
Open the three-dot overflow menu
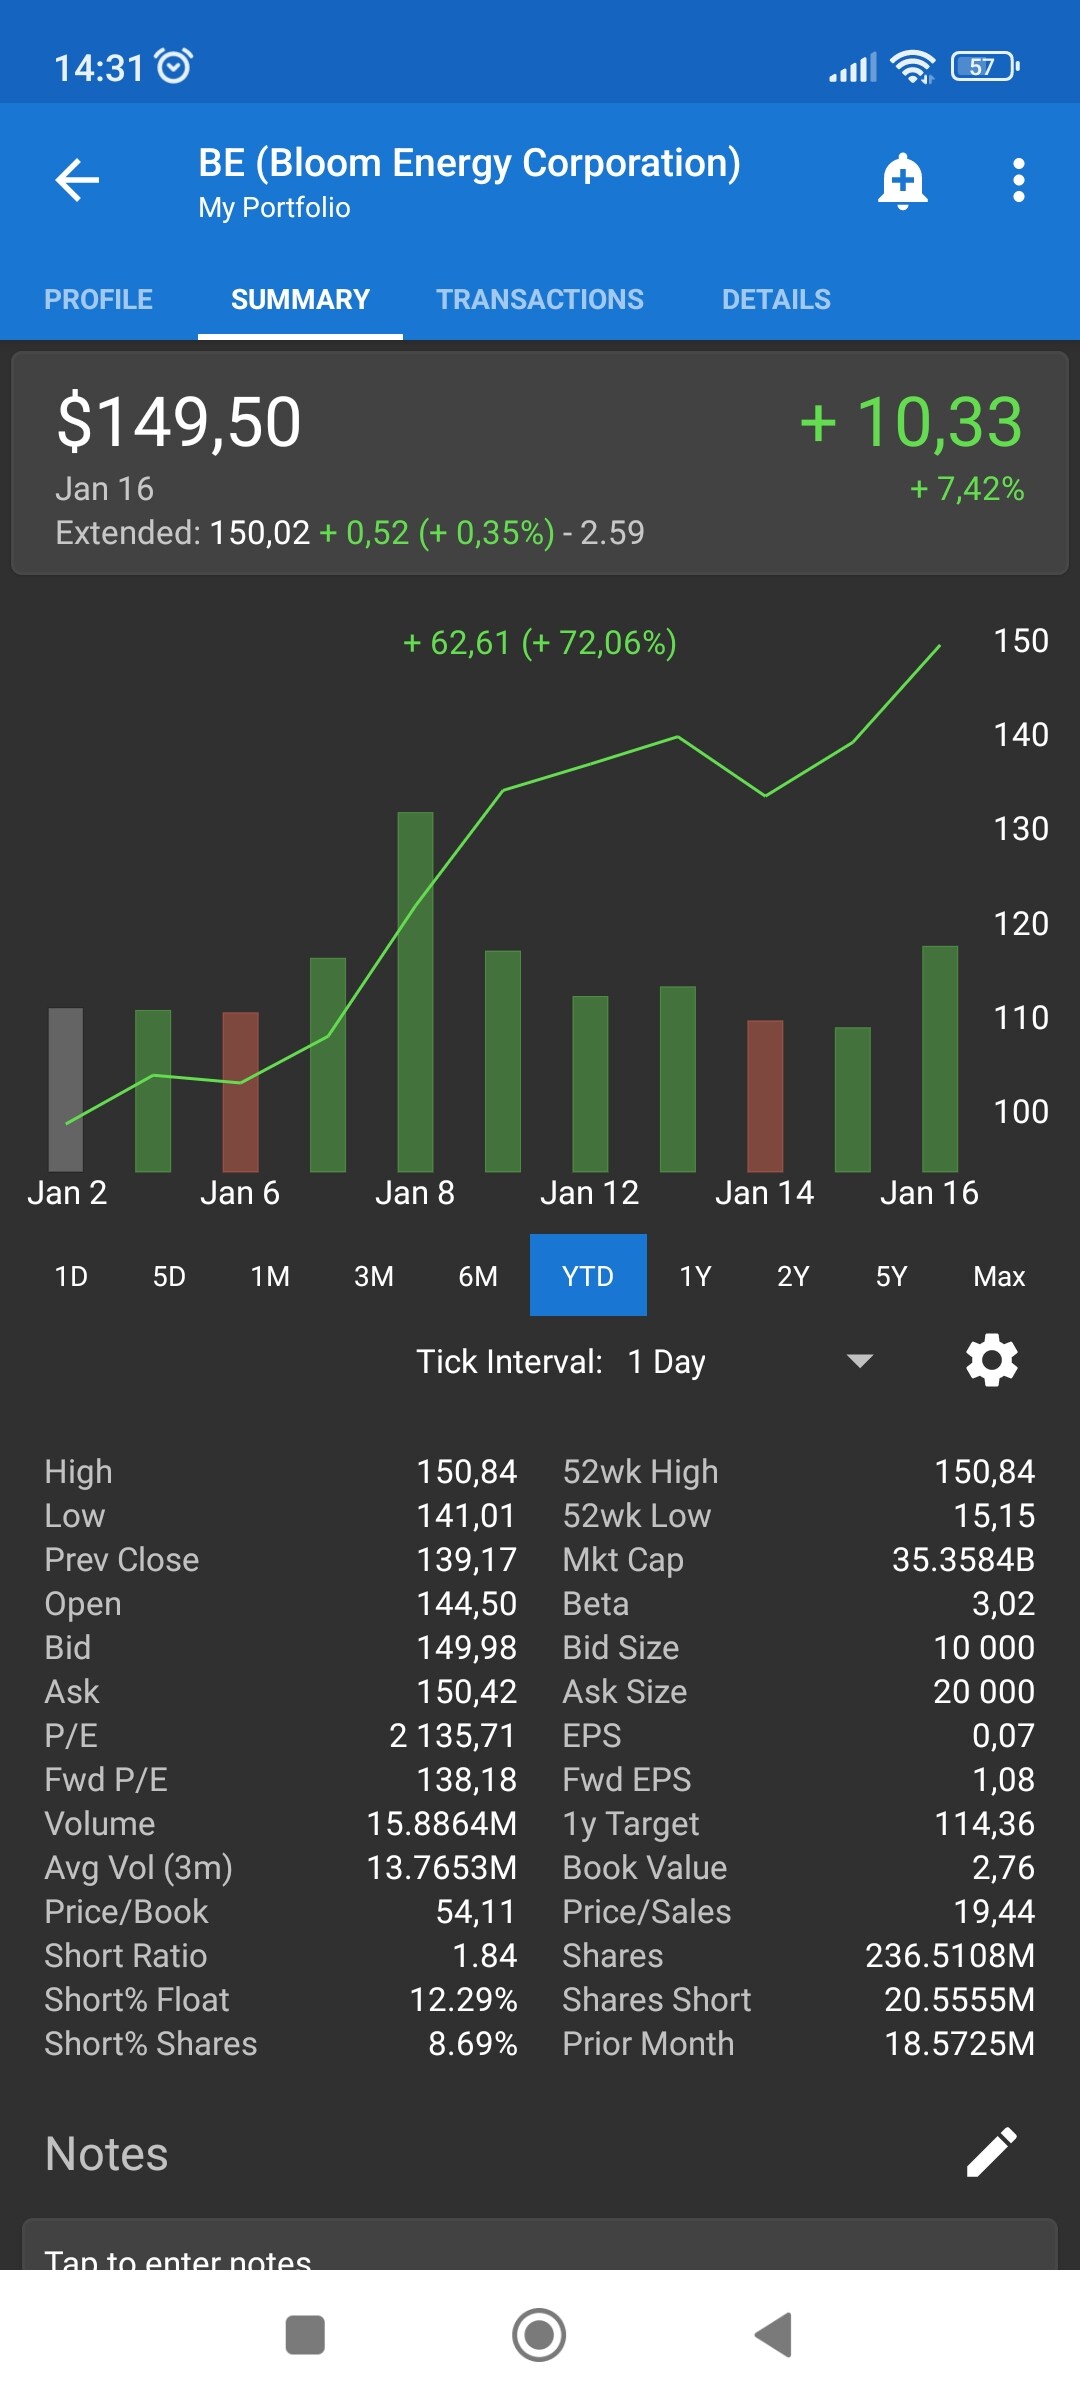[1018, 181]
